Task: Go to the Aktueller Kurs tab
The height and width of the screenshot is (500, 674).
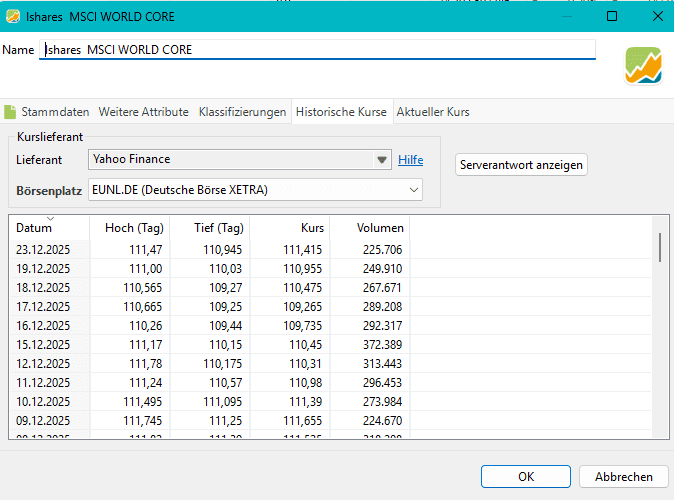Action: point(433,112)
